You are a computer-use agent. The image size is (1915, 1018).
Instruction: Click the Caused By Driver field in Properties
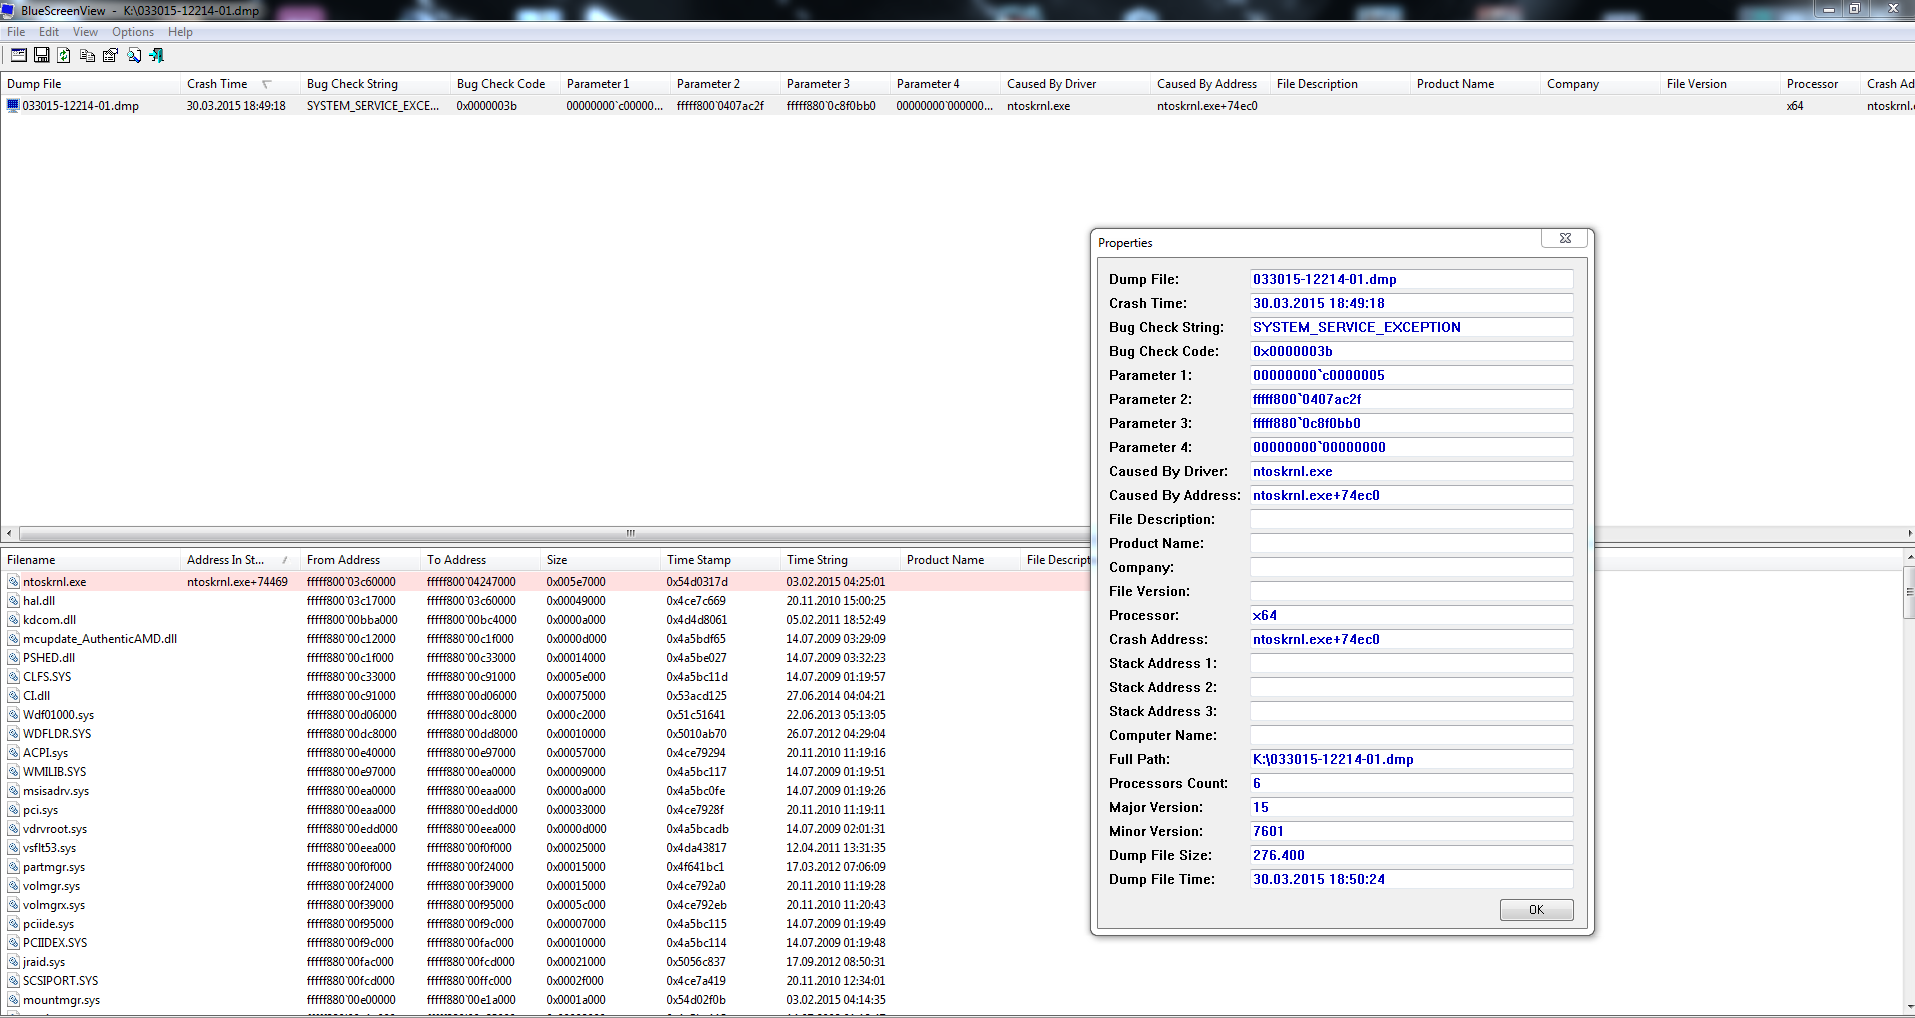(x=1411, y=472)
